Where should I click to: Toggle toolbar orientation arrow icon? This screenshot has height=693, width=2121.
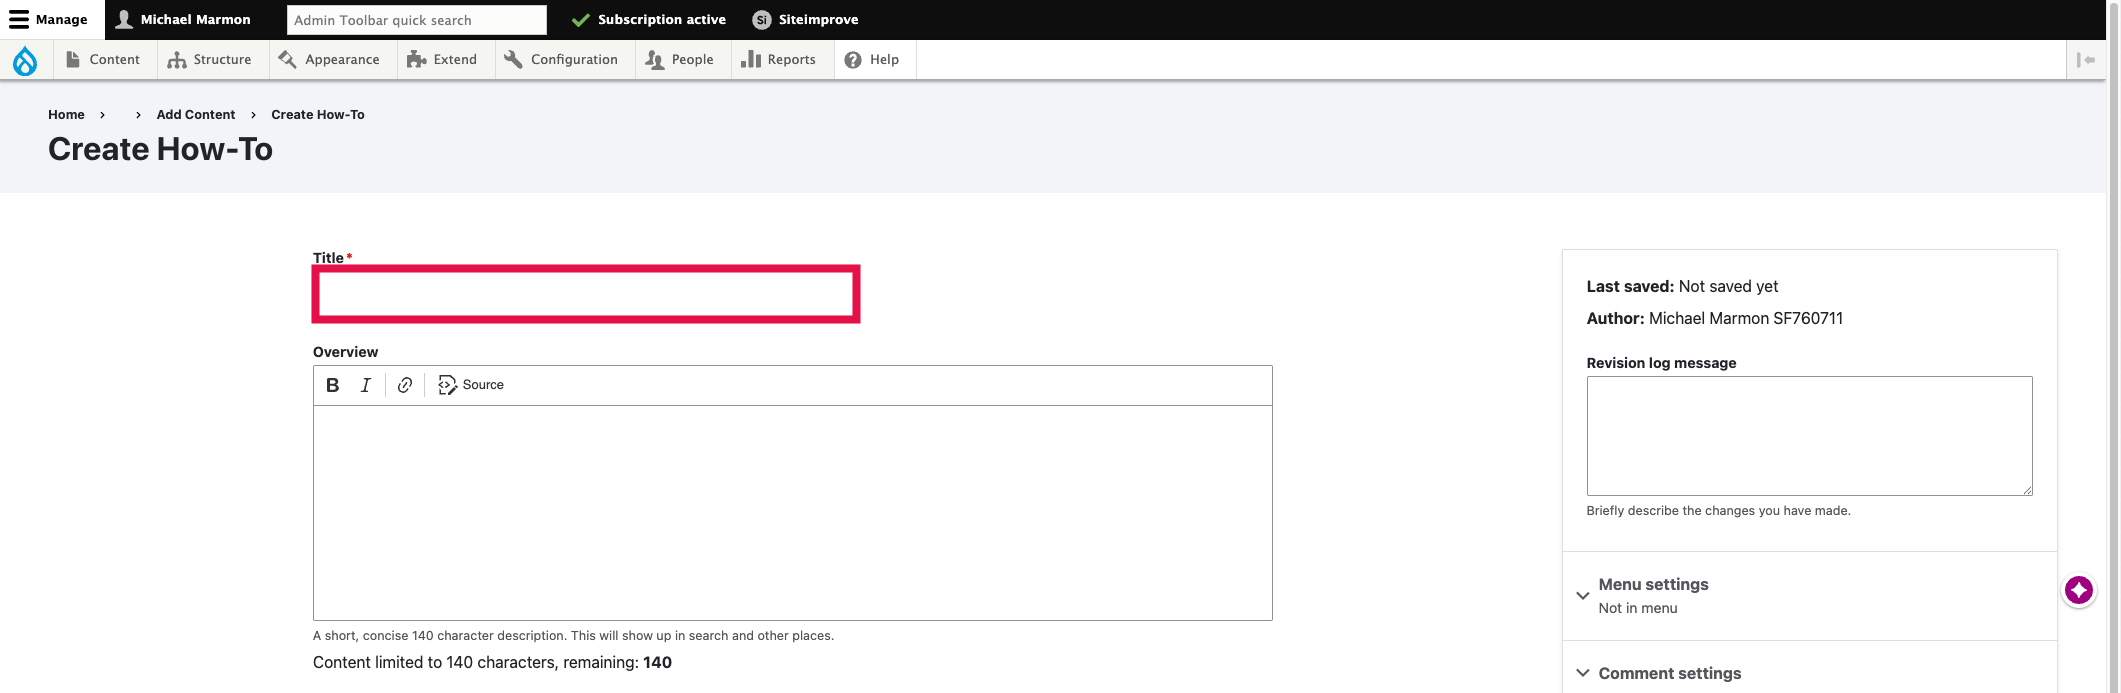tap(2086, 60)
